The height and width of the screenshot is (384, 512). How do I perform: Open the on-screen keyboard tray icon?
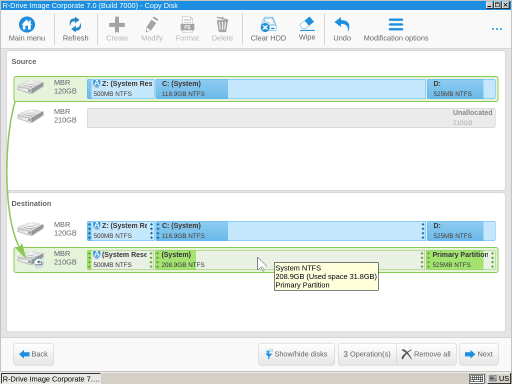pos(477,379)
